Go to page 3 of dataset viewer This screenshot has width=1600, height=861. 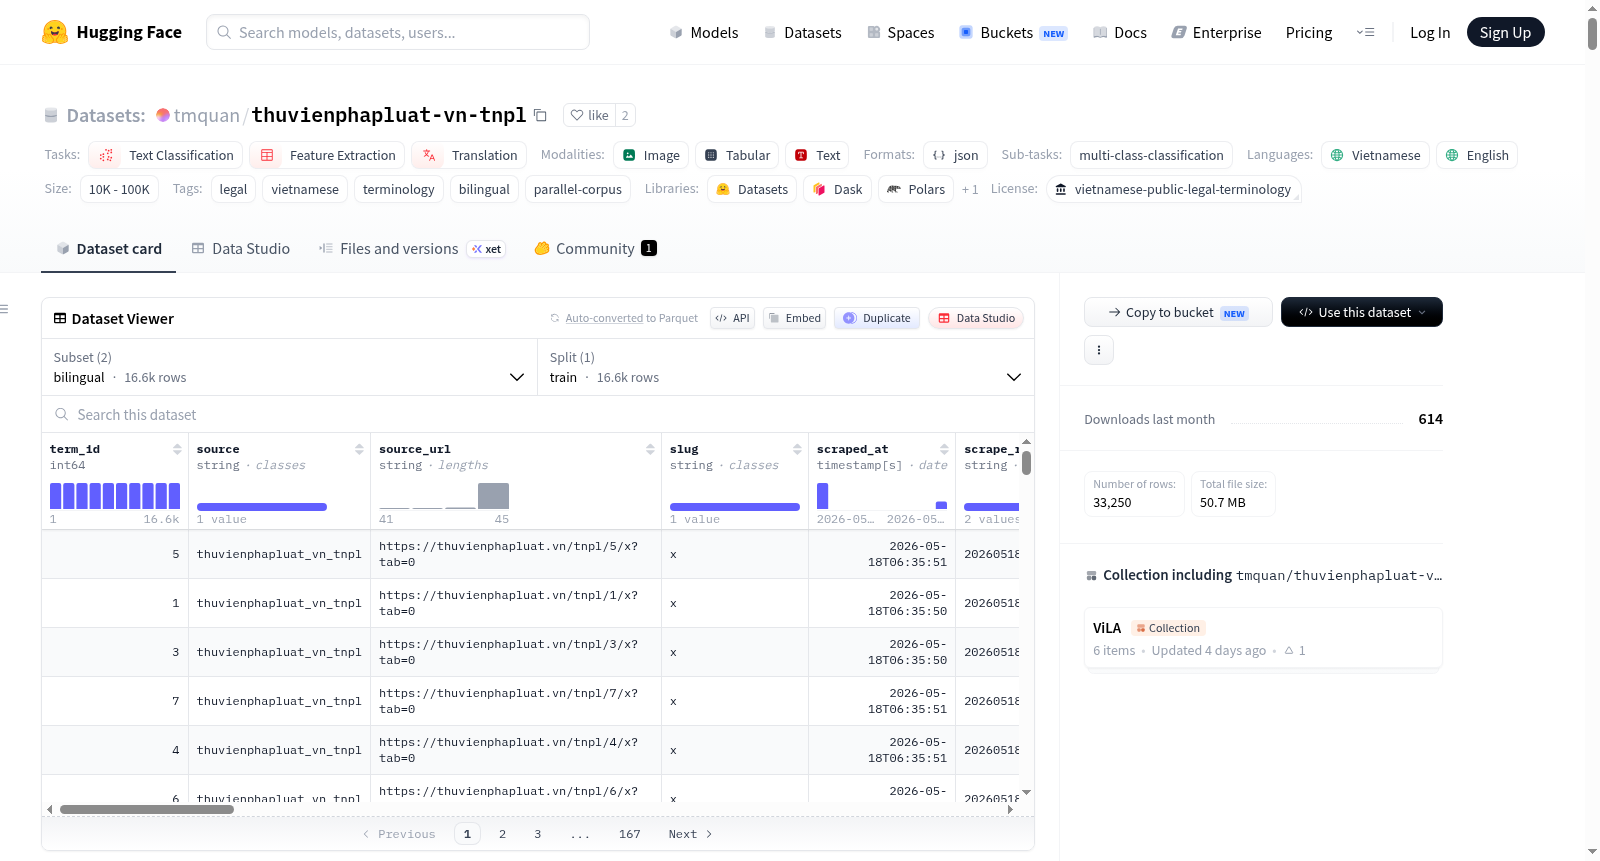[537, 834]
